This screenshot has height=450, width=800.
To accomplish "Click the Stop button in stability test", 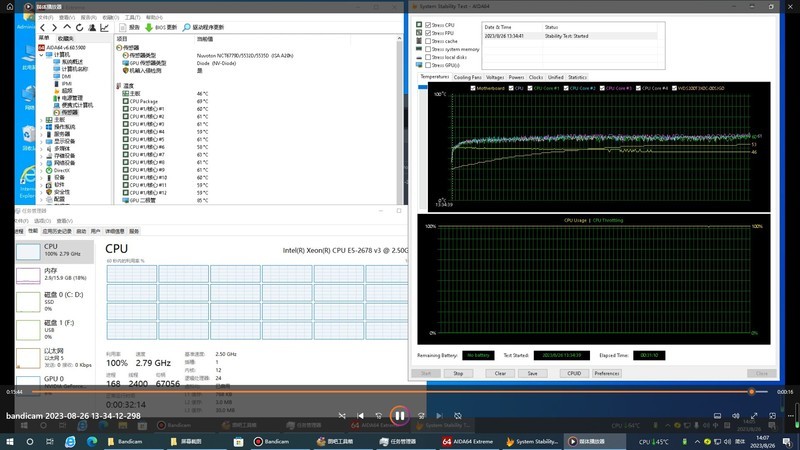I will click(457, 373).
